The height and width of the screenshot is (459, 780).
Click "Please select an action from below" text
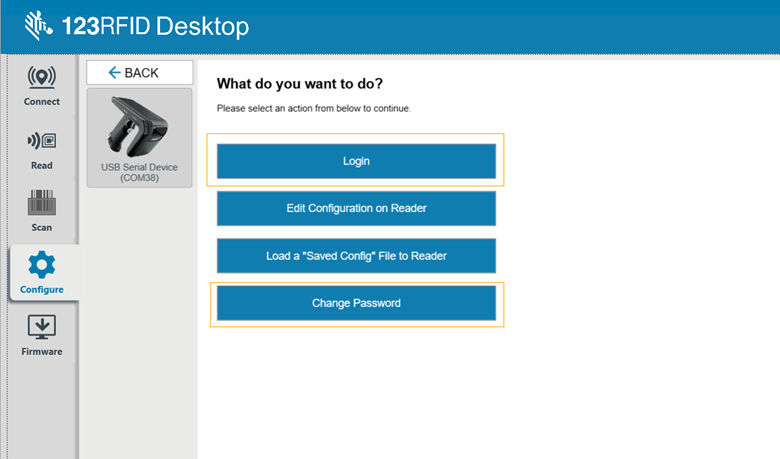tap(313, 108)
